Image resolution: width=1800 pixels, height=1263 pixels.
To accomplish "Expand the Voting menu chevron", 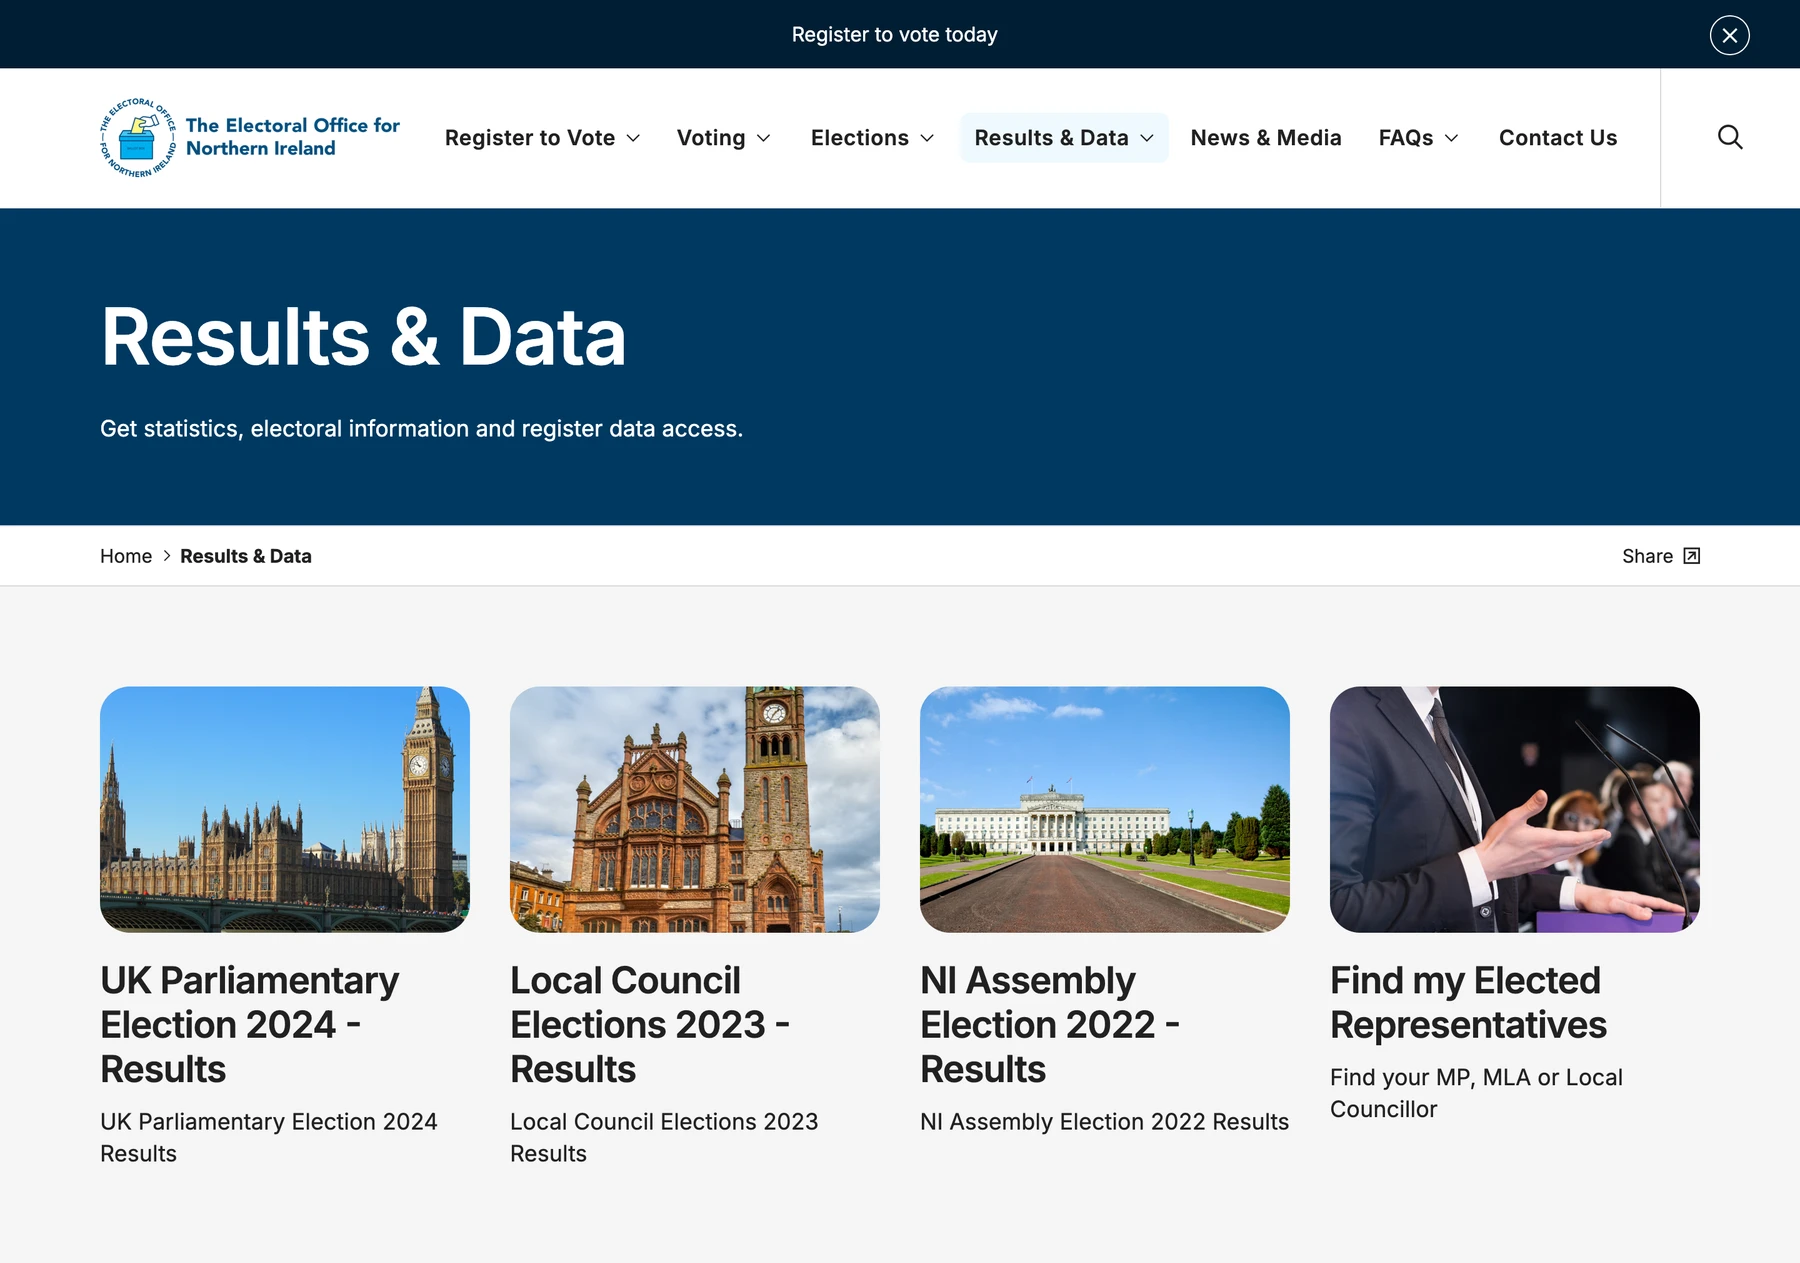I will tap(763, 138).
